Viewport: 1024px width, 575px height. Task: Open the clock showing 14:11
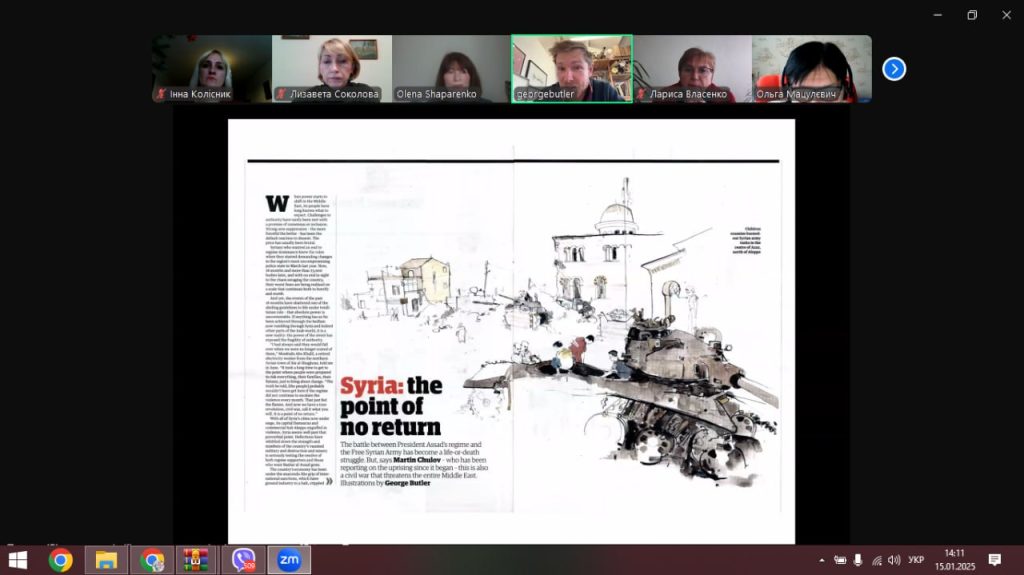coord(954,560)
